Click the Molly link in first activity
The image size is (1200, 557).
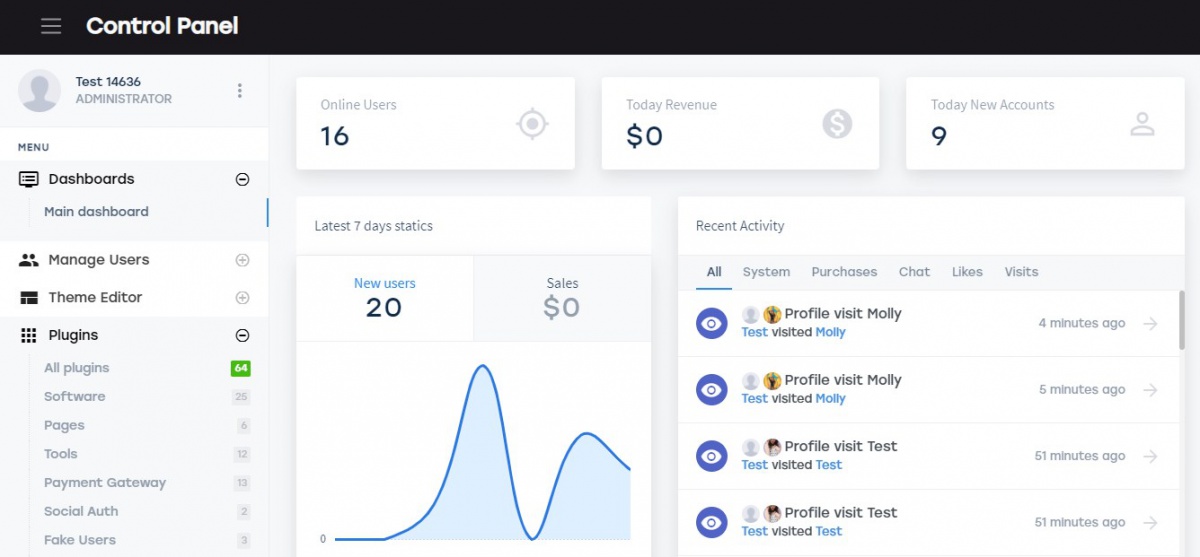click(830, 332)
